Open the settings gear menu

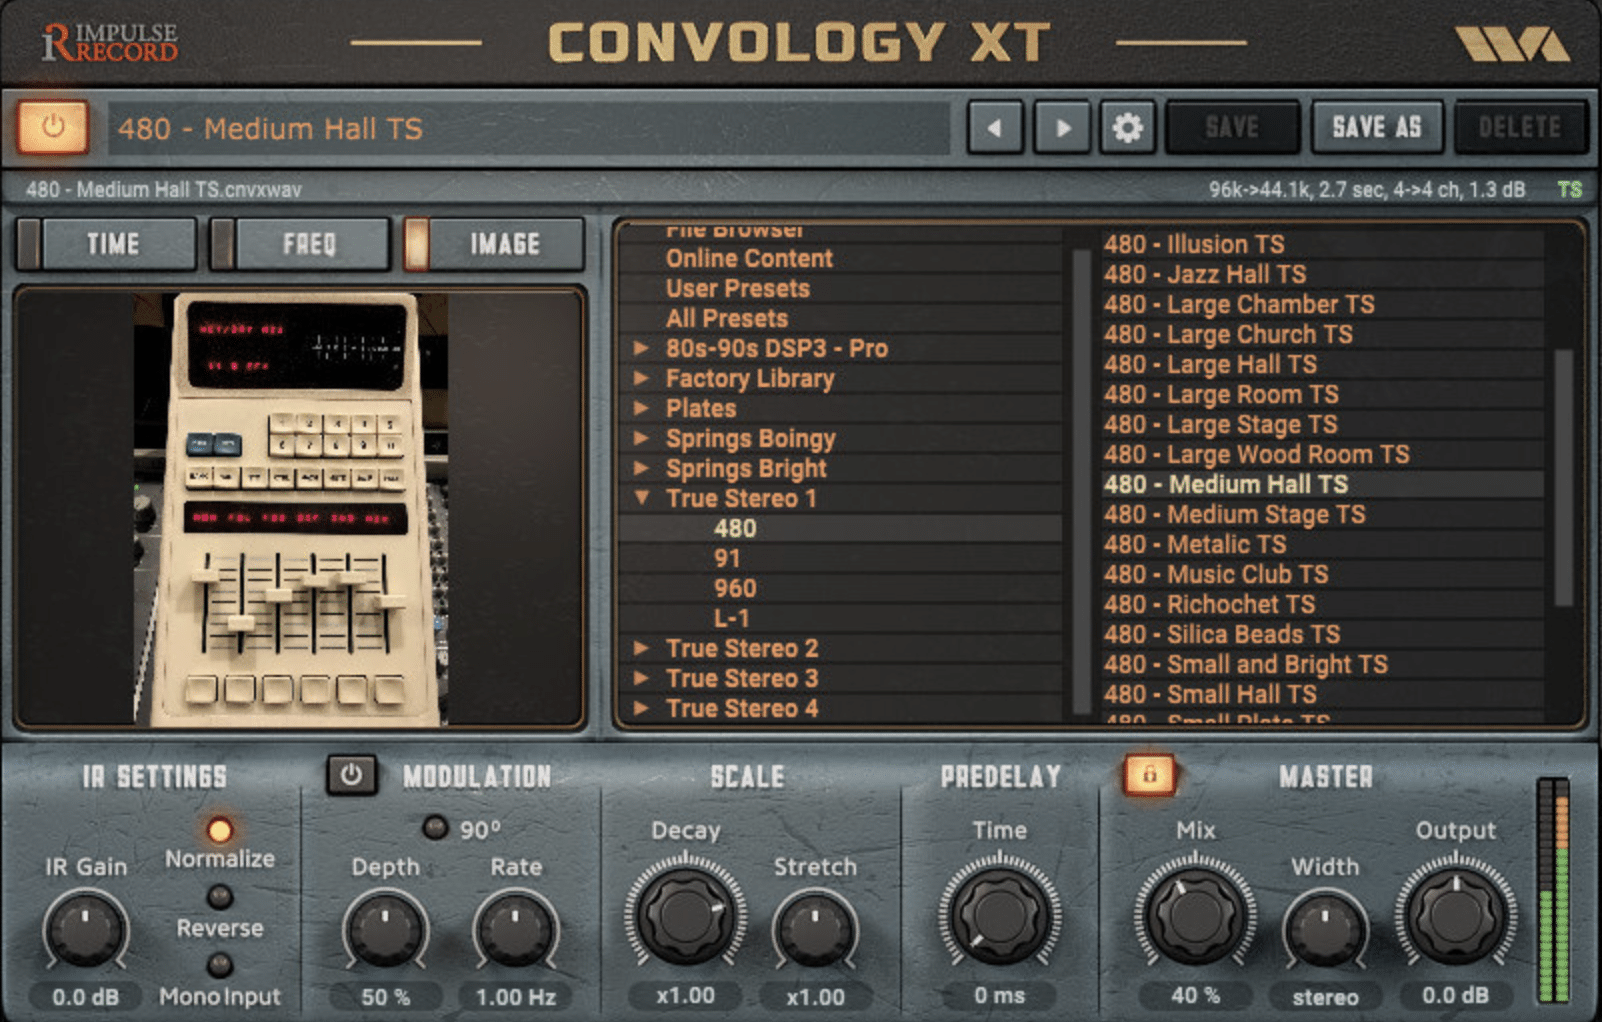pos(1128,127)
